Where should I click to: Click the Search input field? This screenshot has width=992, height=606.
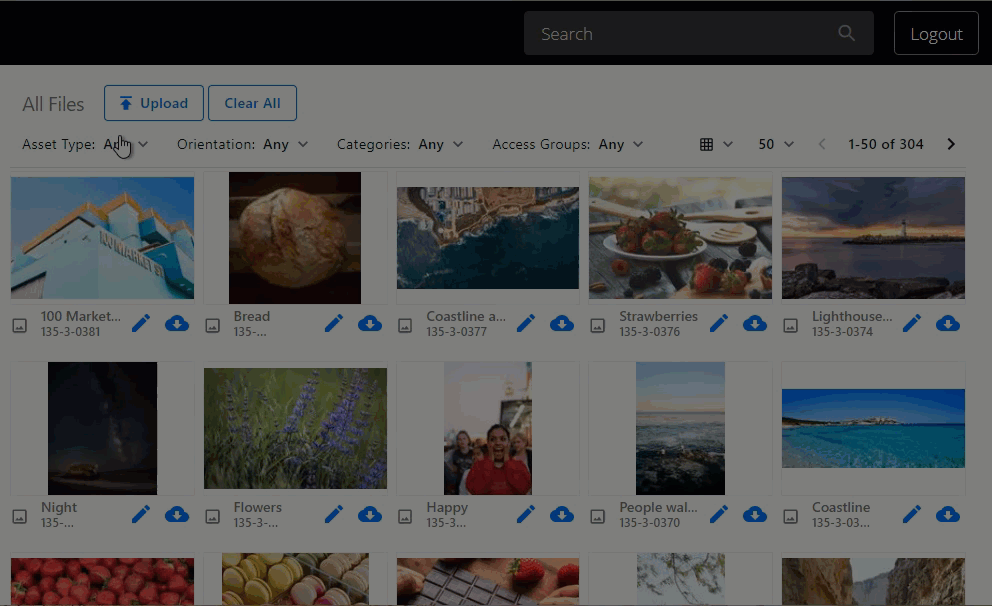698,33
